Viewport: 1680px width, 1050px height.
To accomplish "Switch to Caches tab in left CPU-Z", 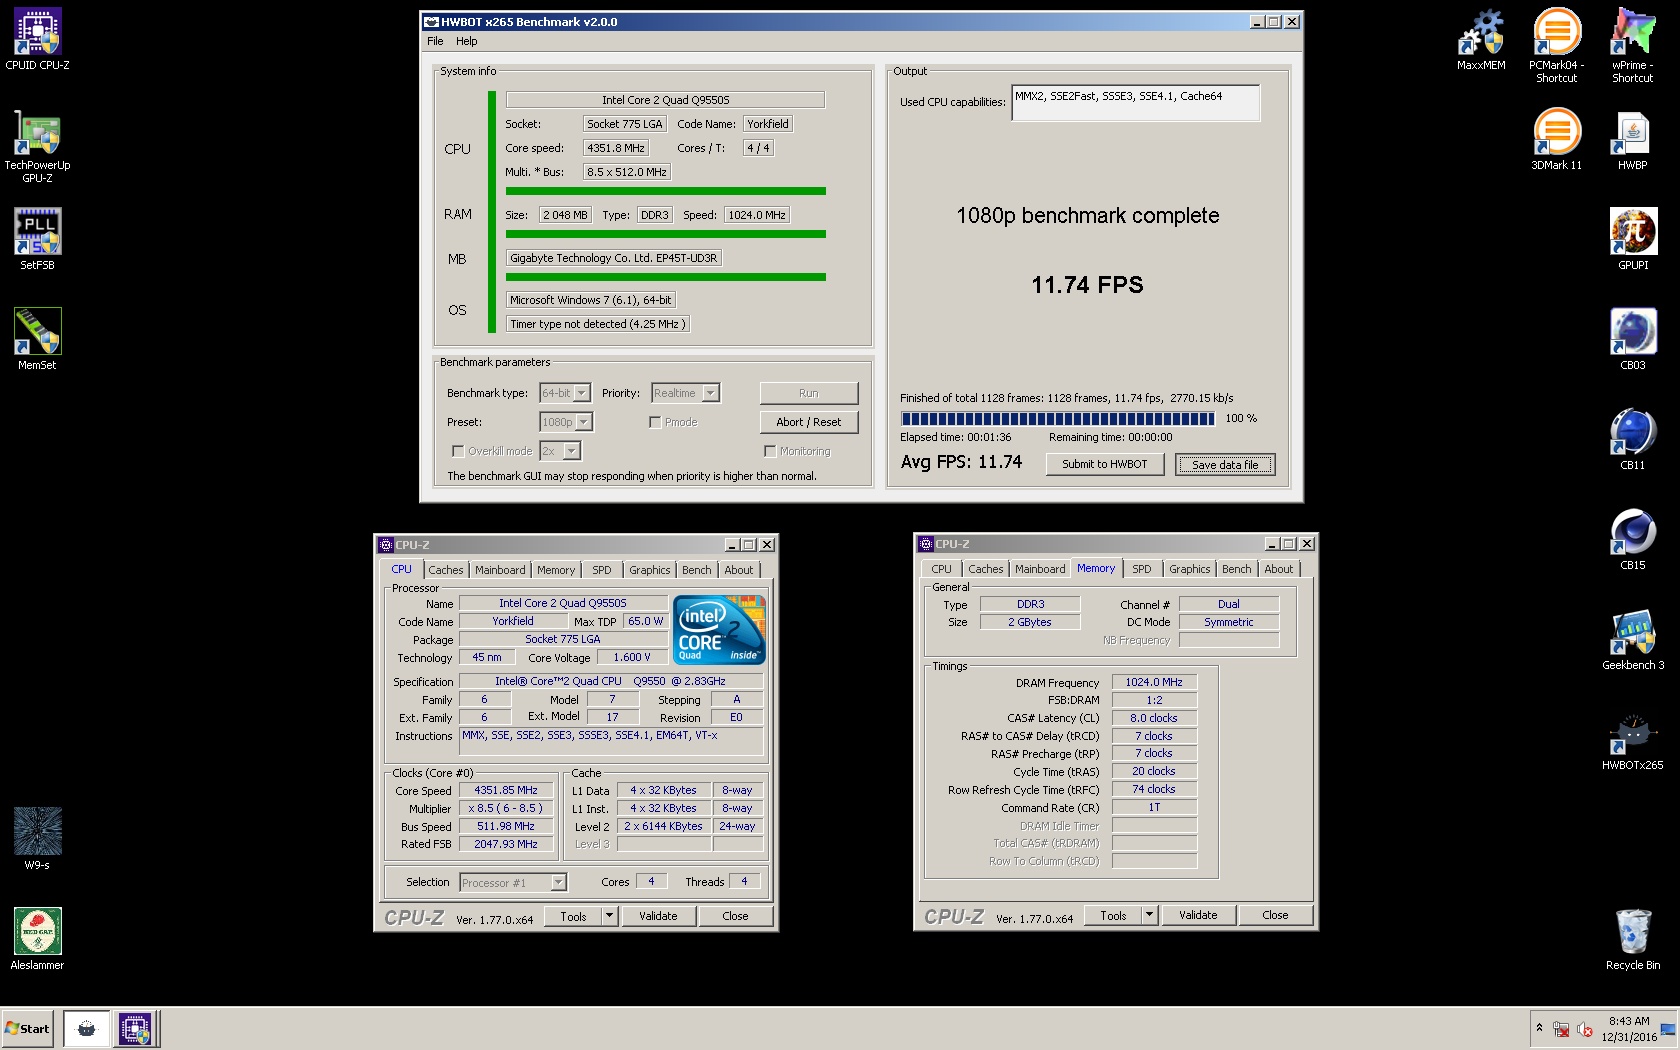I will pos(446,570).
